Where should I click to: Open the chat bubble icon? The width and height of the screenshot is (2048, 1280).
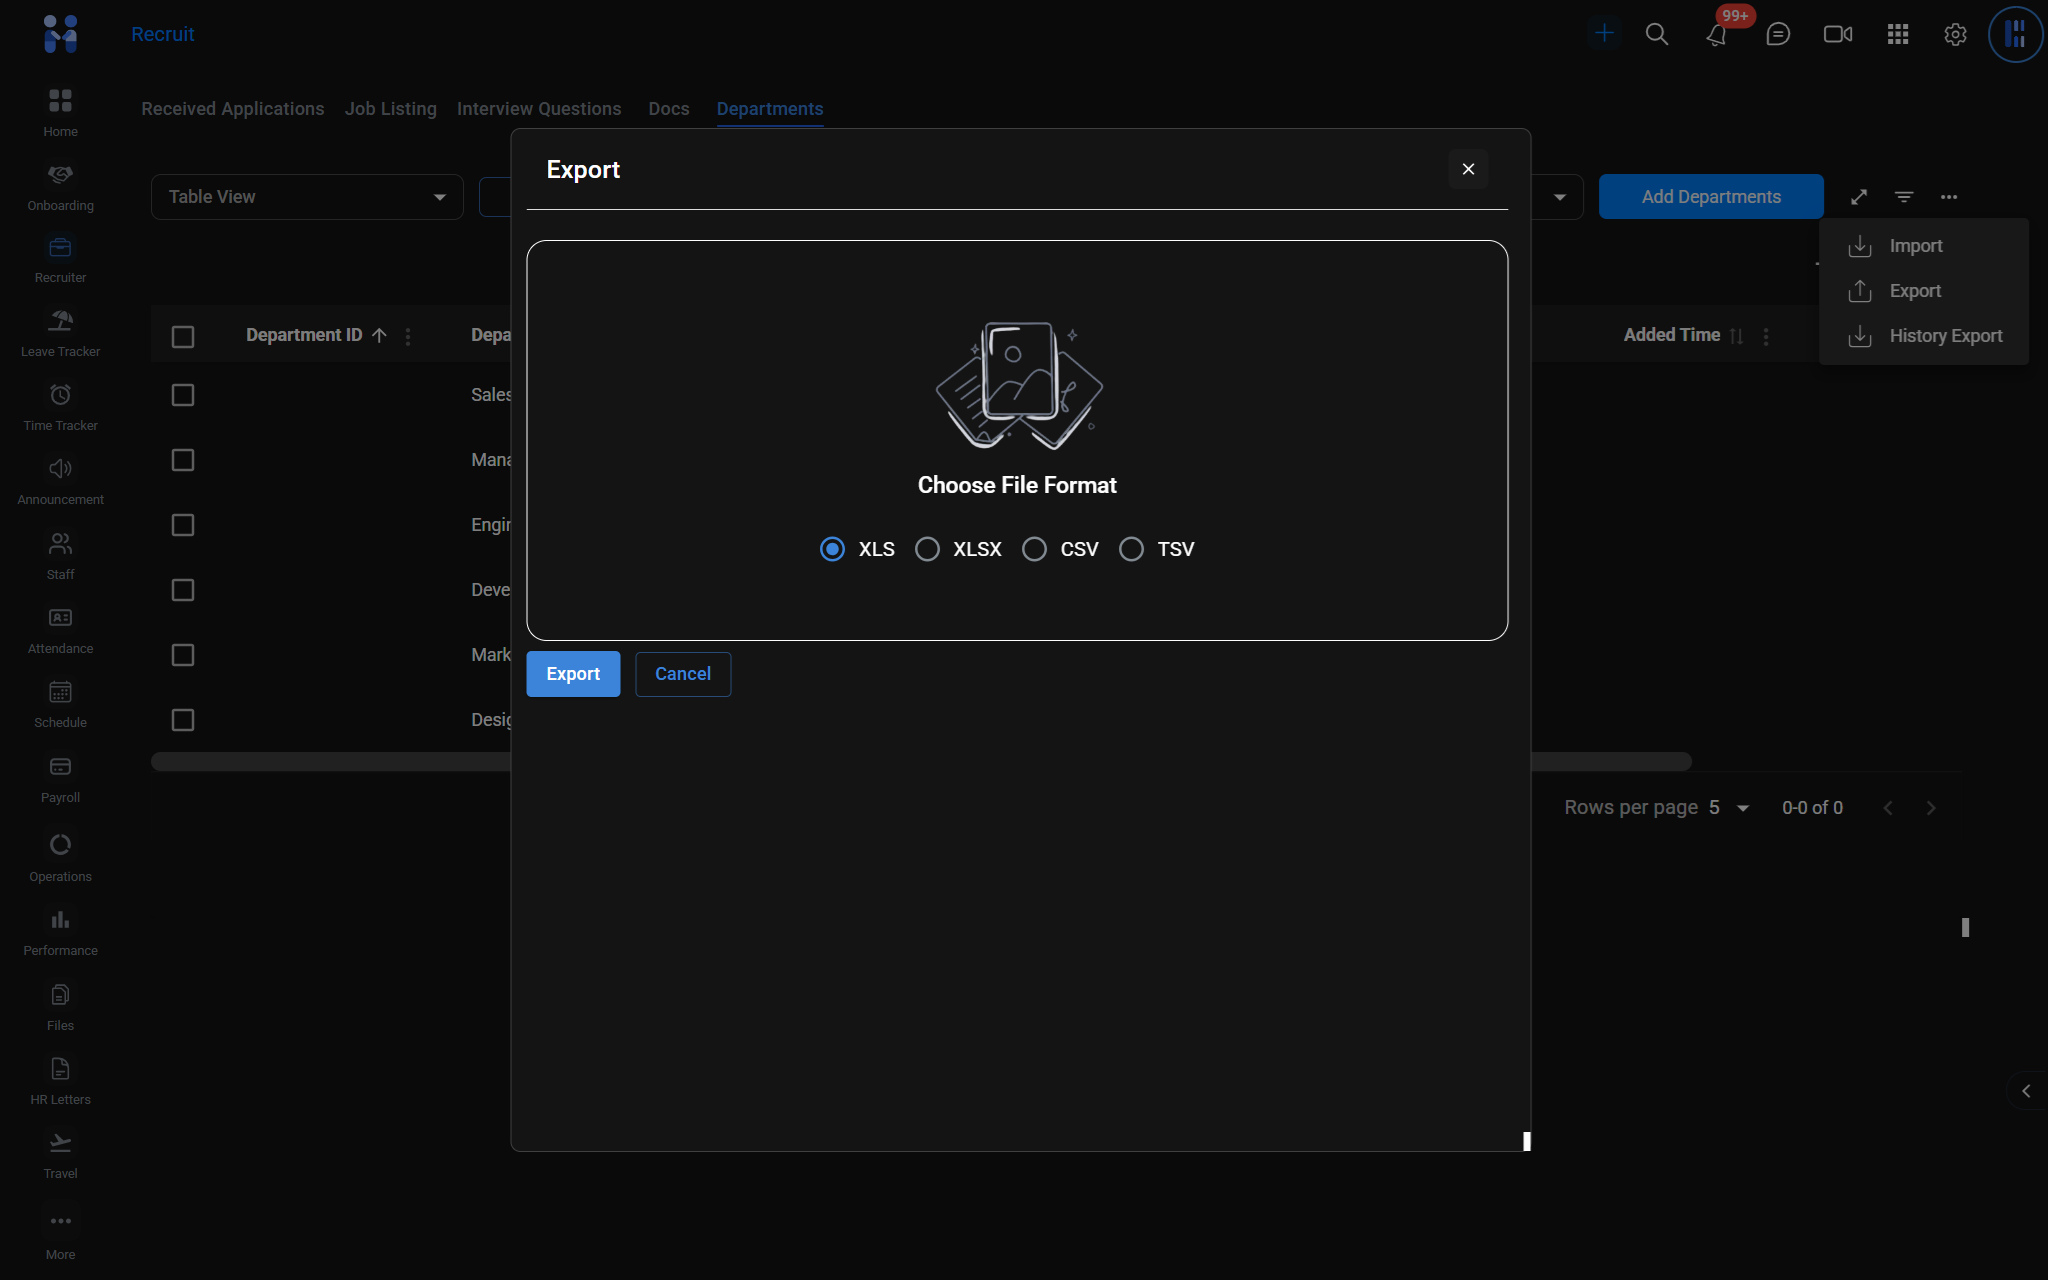[1777, 34]
